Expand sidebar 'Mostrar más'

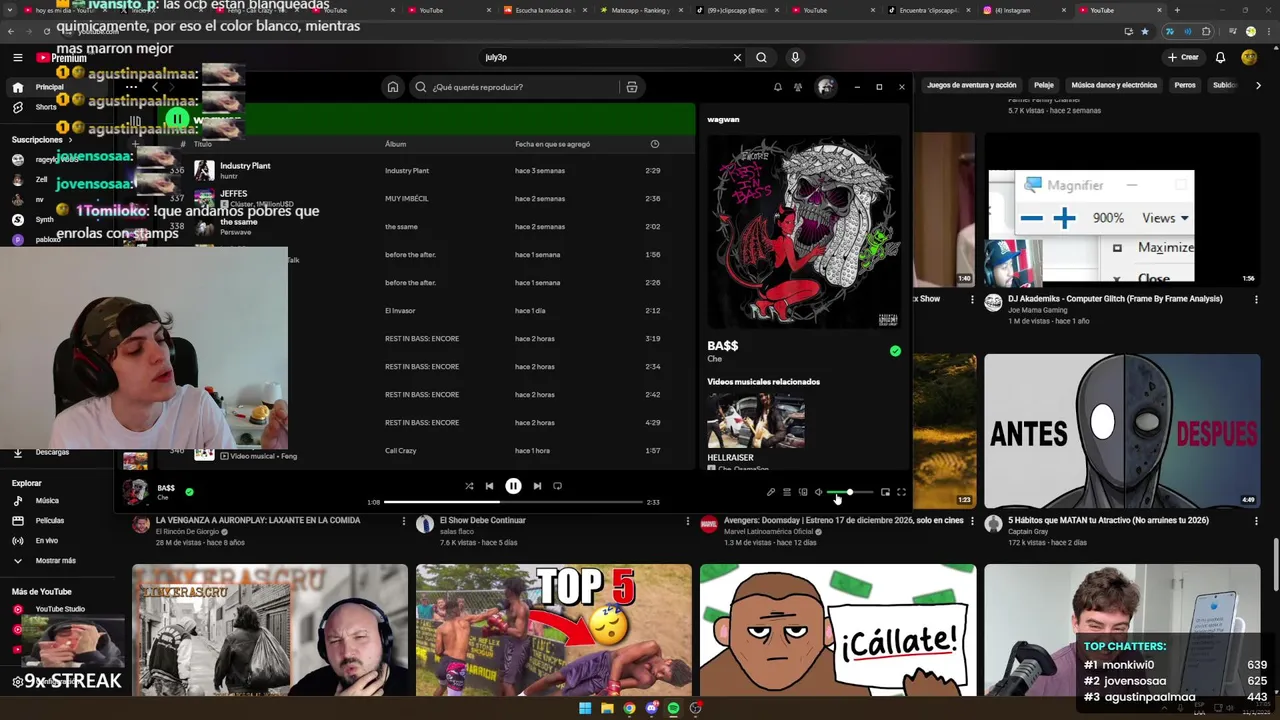[55, 561]
